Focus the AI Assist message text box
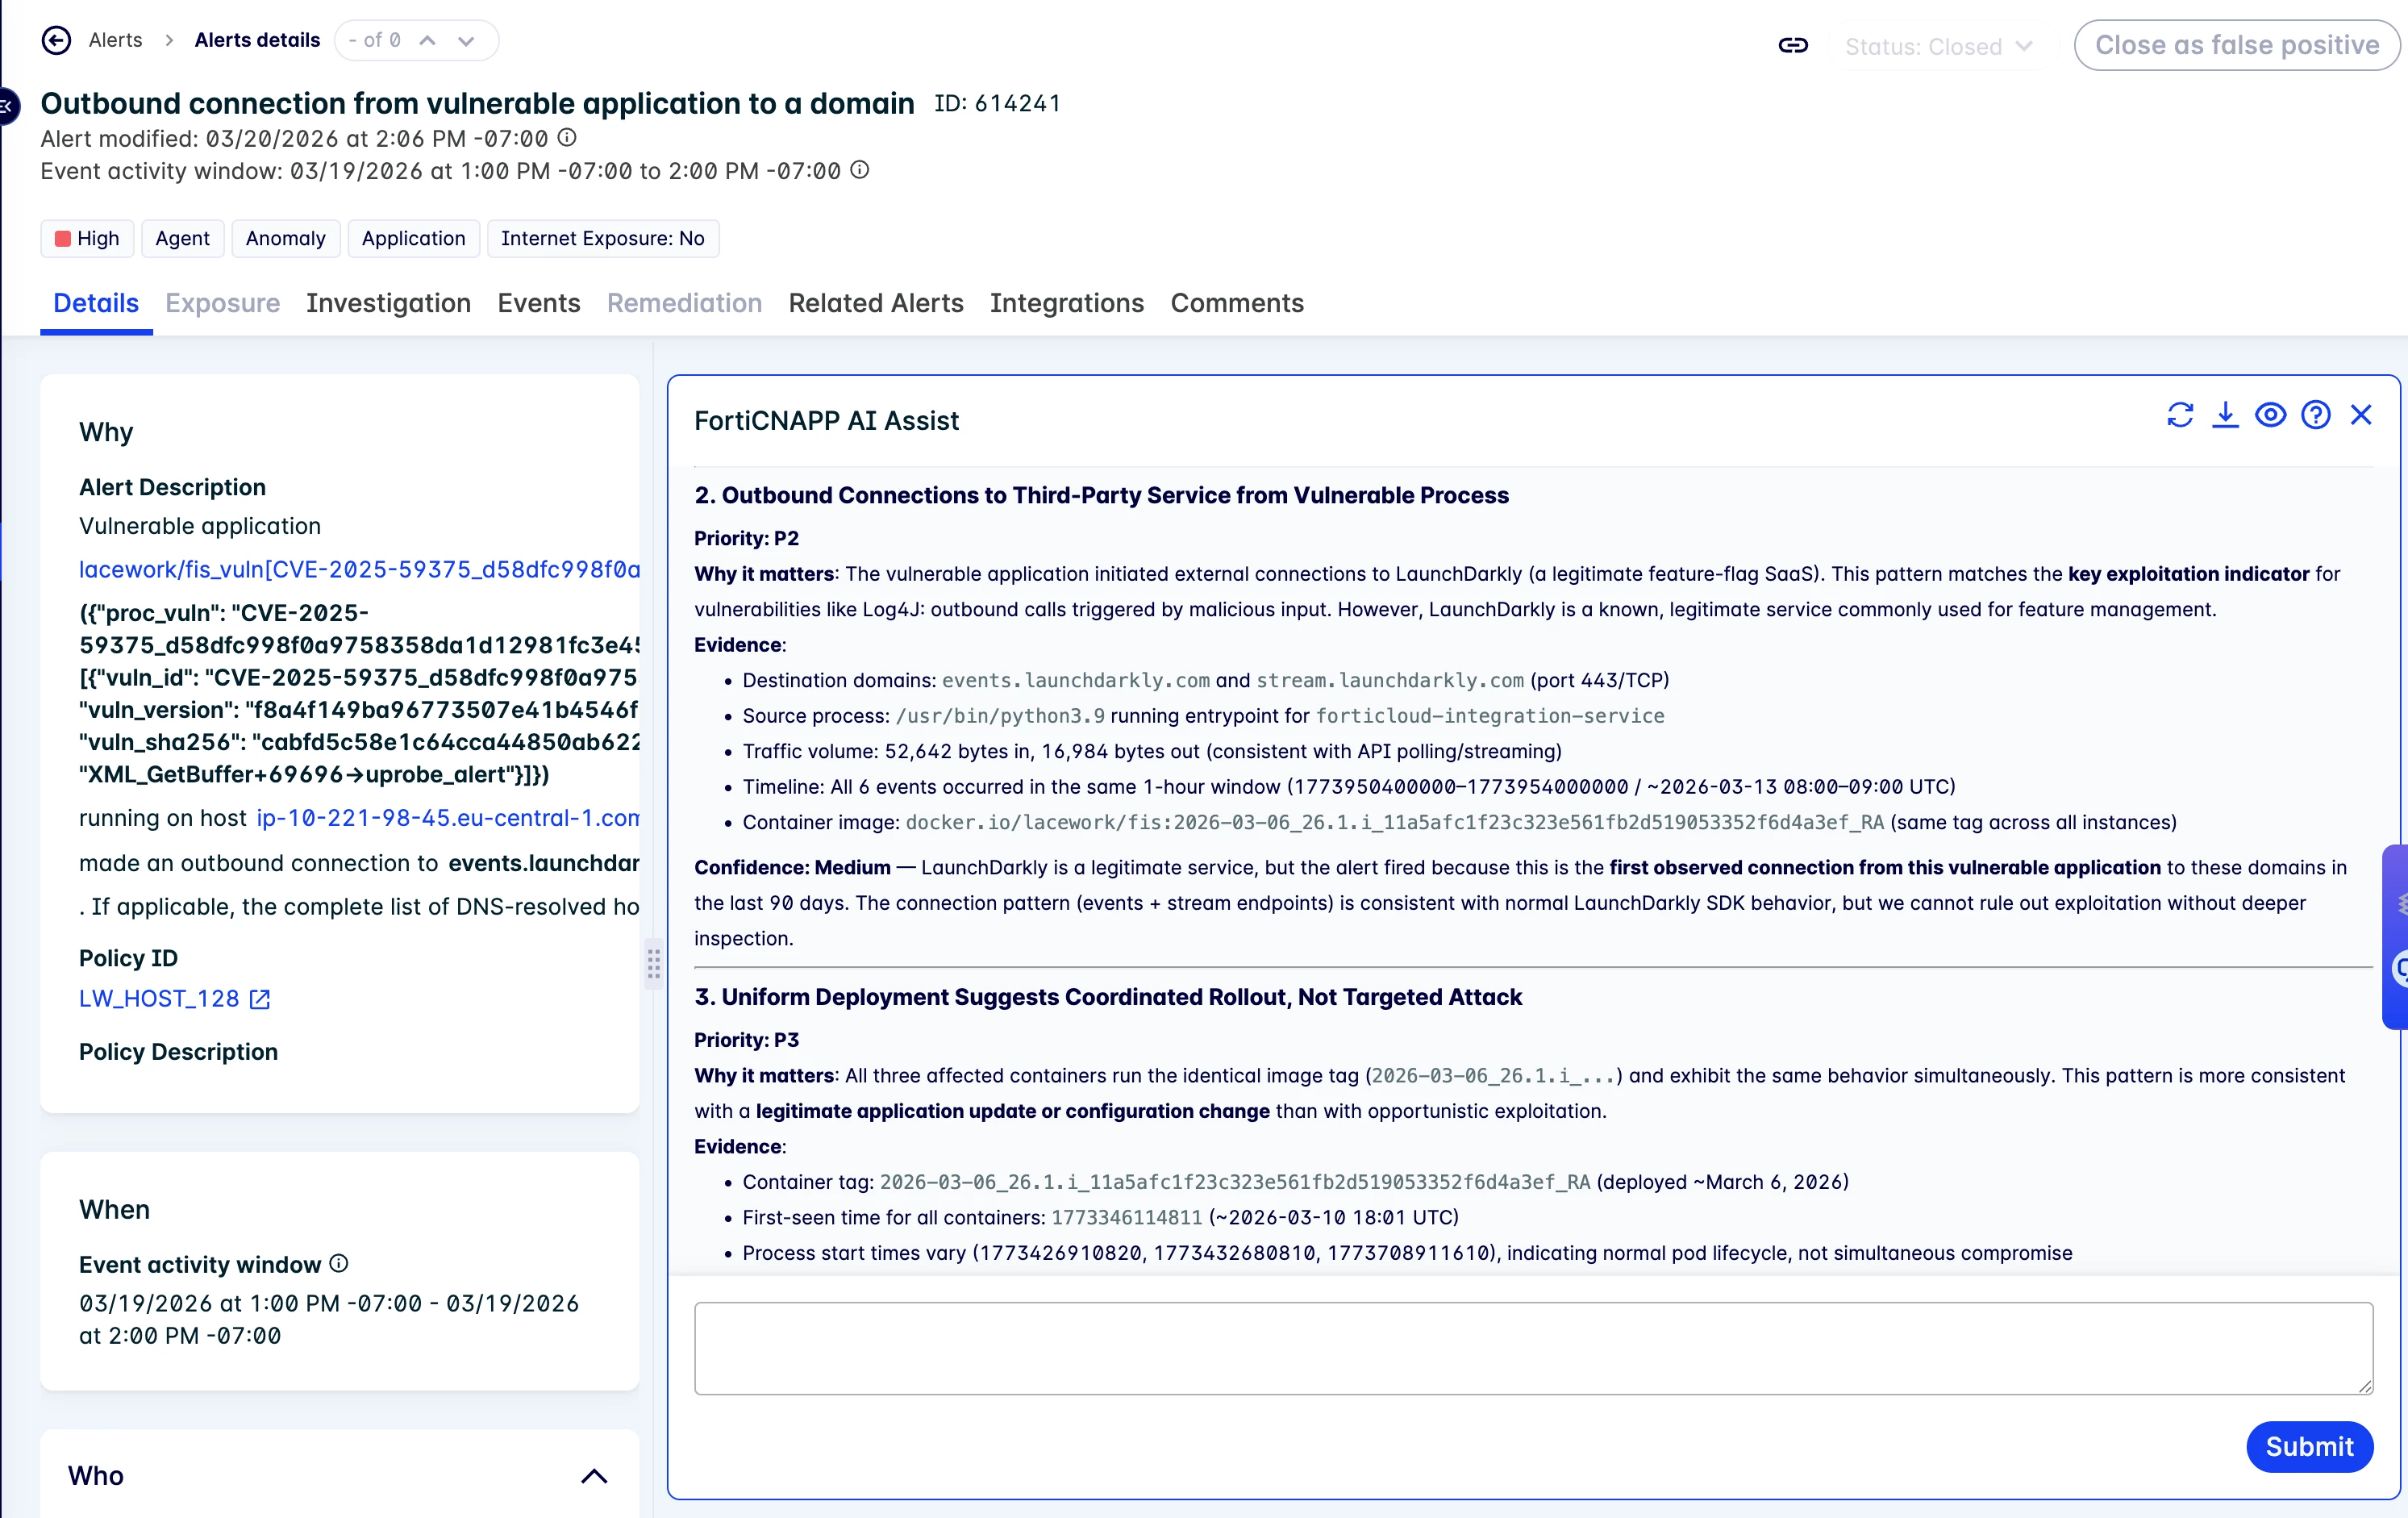This screenshot has width=2408, height=1518. [x=1533, y=1347]
